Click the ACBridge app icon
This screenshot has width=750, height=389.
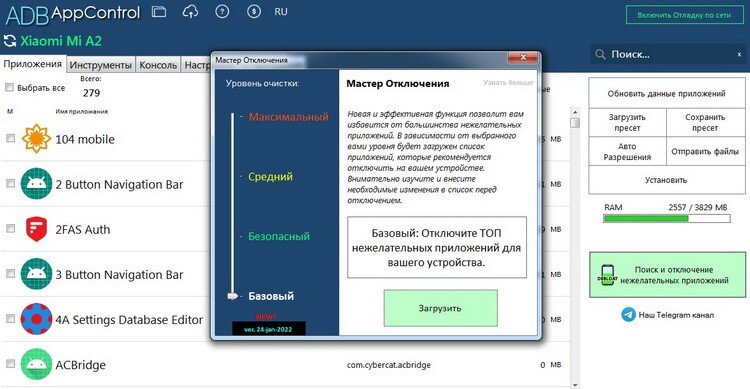(x=36, y=364)
